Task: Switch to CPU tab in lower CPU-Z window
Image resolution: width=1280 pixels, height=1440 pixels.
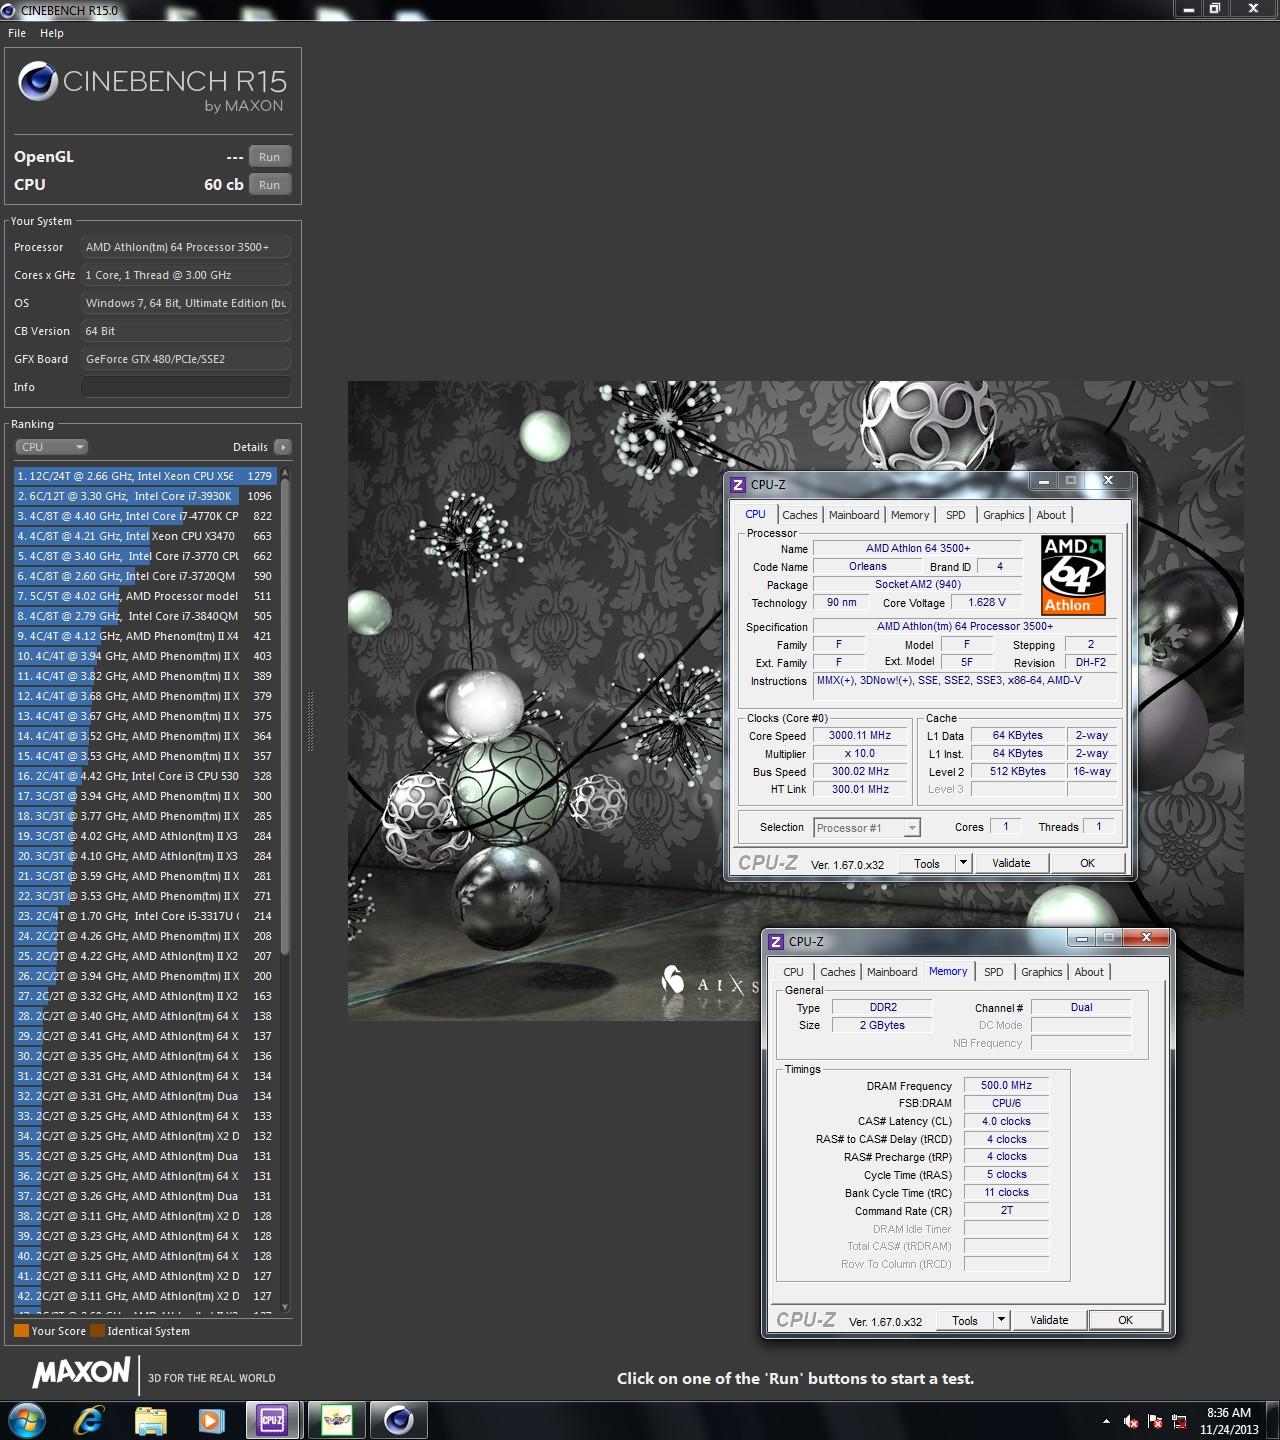Action: pos(793,972)
